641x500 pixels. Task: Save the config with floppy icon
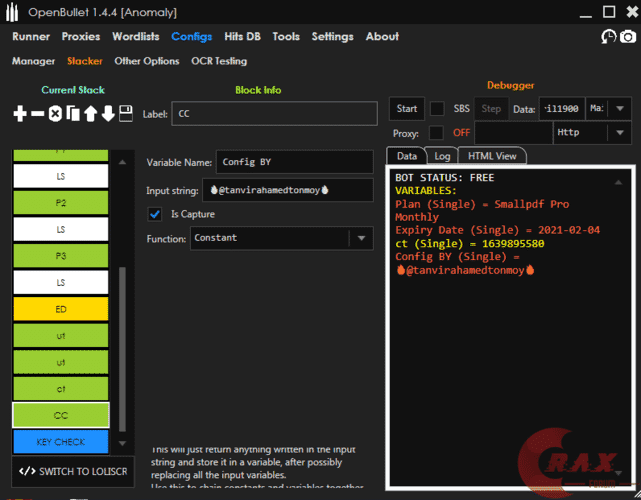pos(125,114)
